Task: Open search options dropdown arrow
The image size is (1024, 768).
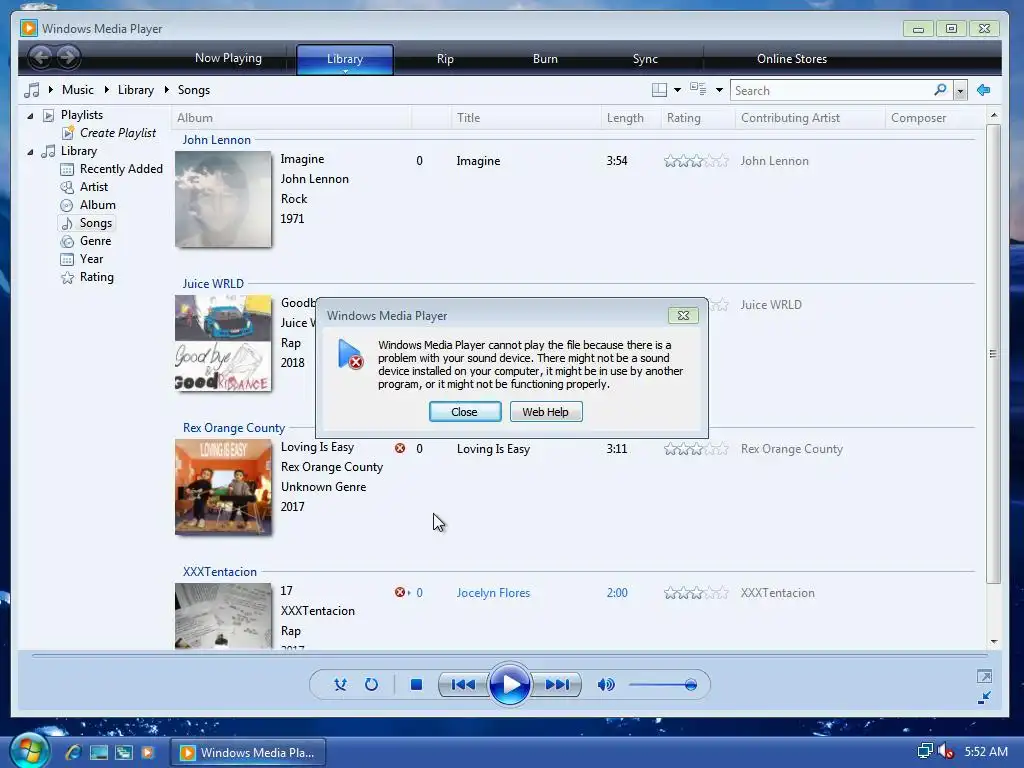Action: 960,91
